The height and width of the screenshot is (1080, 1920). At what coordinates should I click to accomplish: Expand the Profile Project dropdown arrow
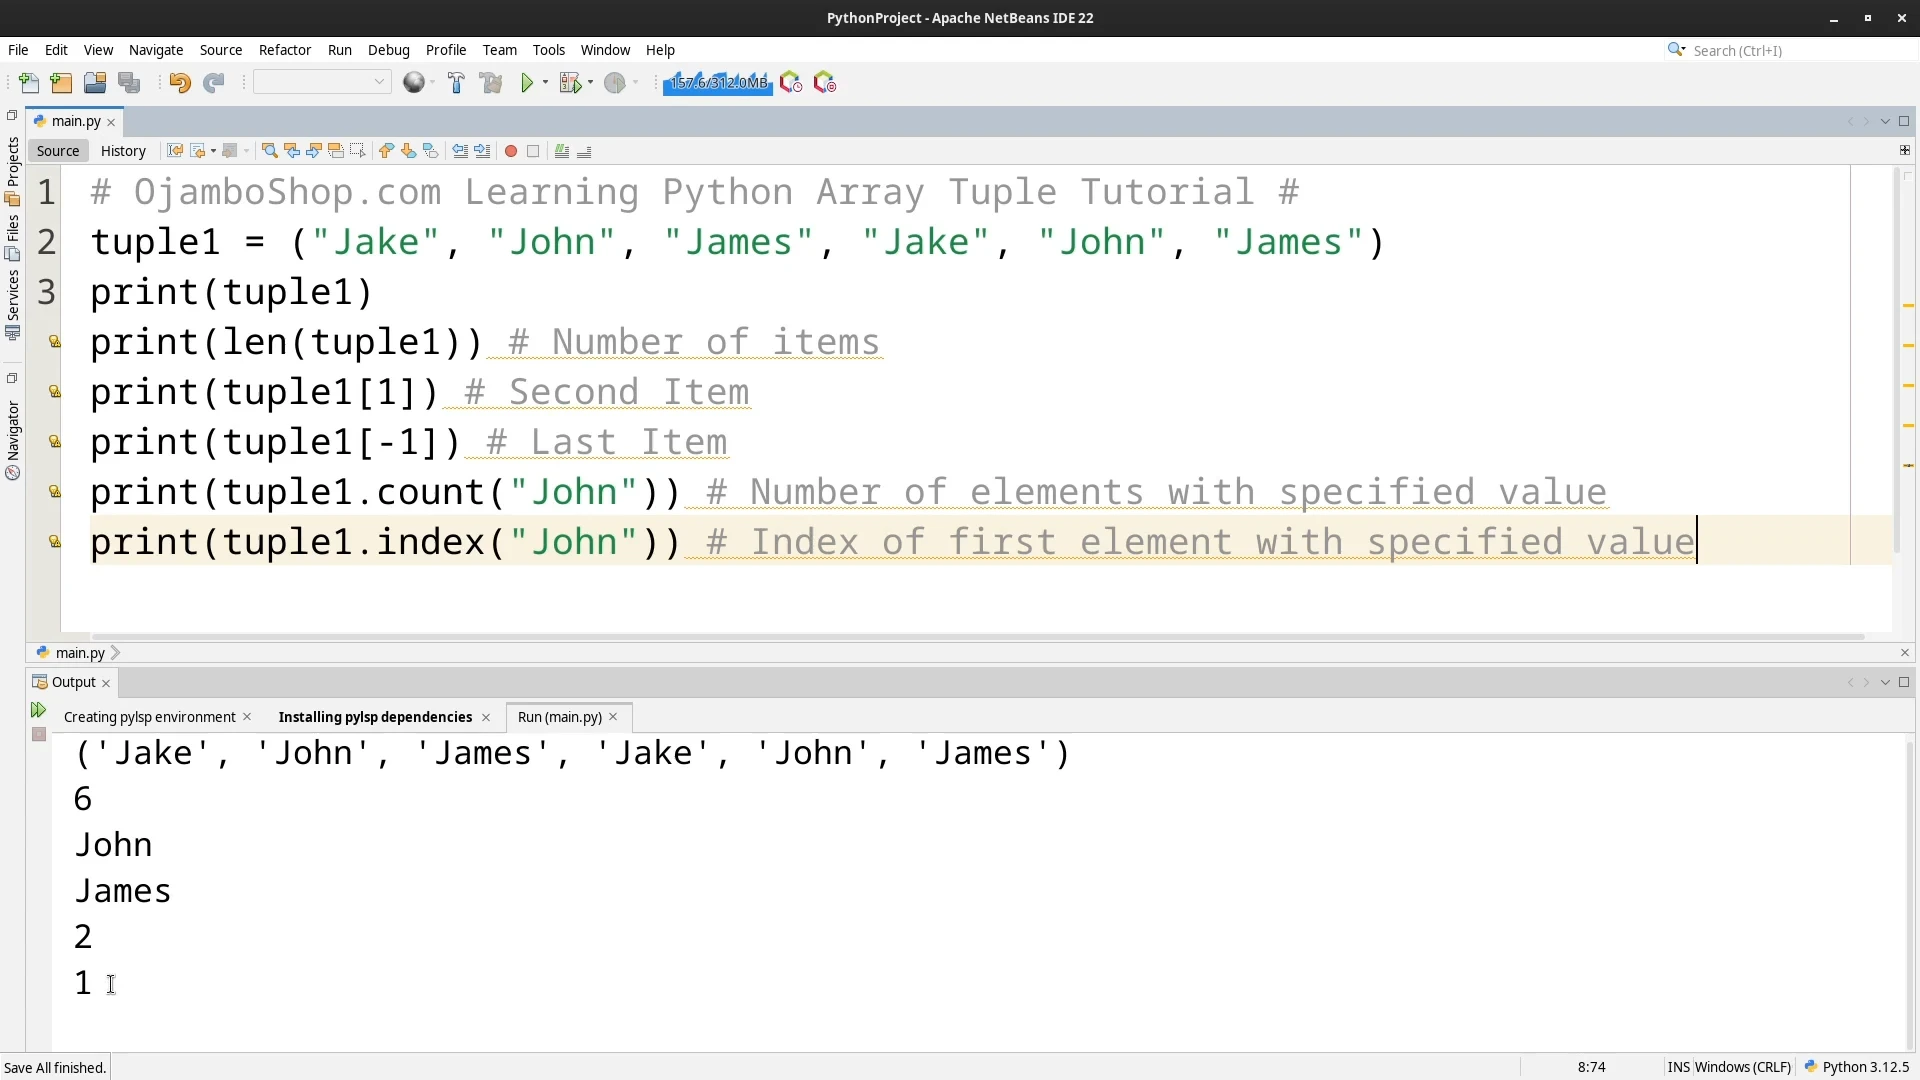(635, 83)
